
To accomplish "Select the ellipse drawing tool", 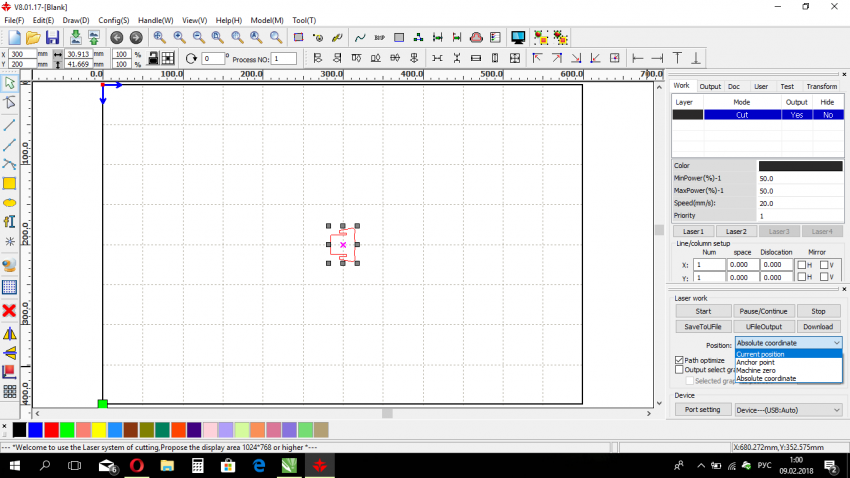I will (x=10, y=203).
